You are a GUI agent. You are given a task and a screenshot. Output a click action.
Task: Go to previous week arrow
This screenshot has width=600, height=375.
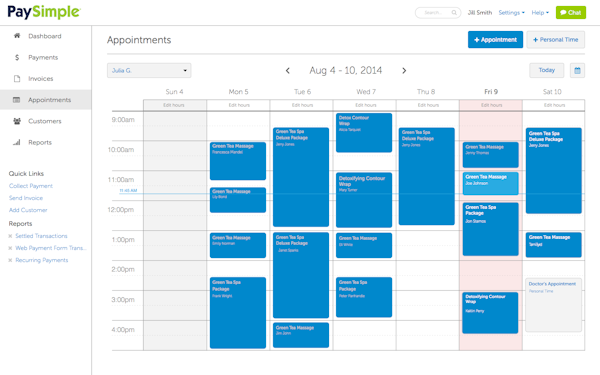[x=288, y=70]
